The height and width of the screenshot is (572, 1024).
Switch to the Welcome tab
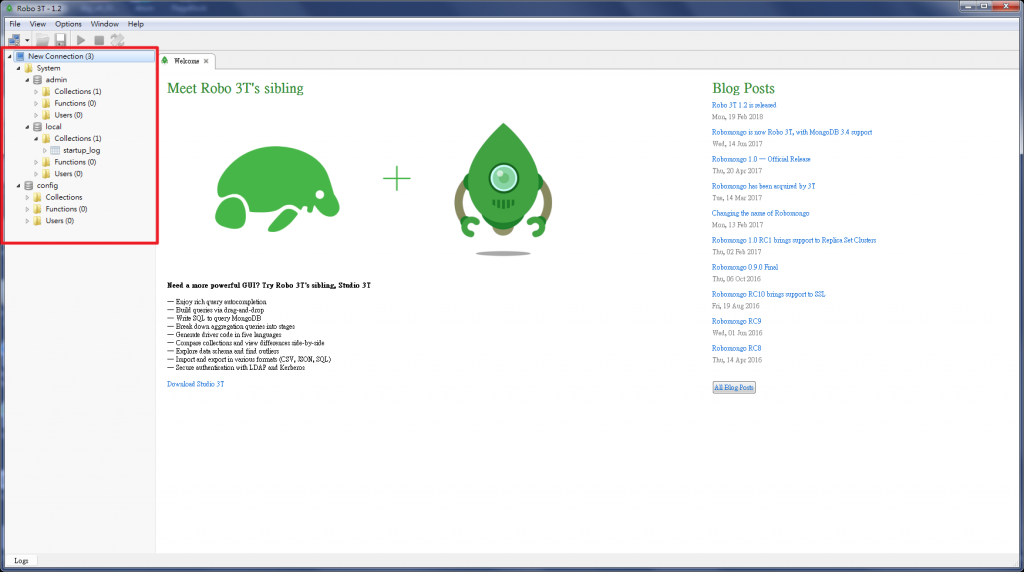click(186, 61)
